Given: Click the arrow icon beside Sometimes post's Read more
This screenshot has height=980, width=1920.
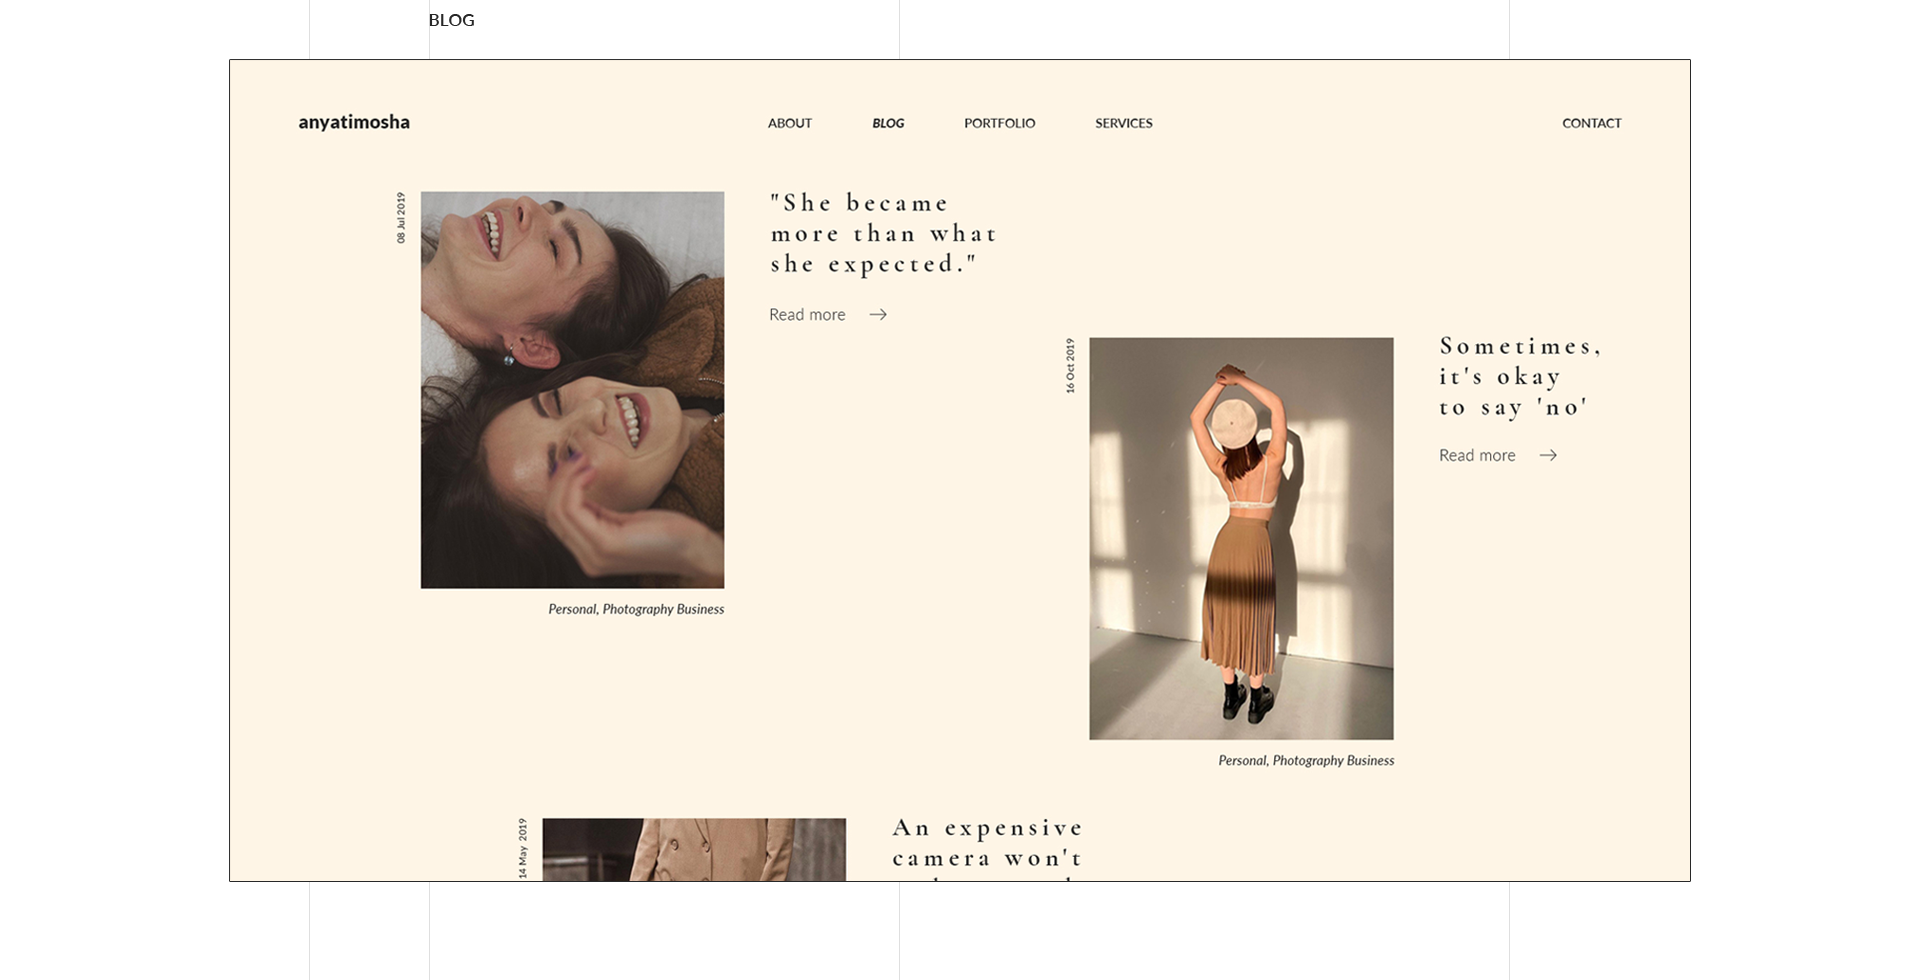Looking at the screenshot, I should (1548, 455).
